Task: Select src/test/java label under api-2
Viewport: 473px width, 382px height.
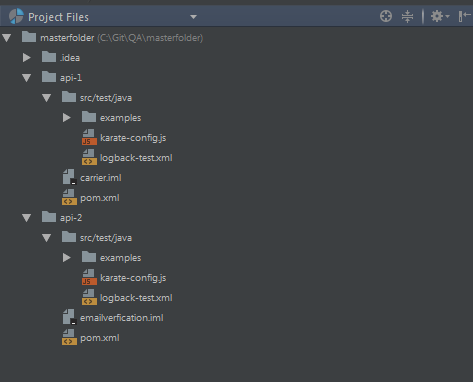Action: (106, 238)
